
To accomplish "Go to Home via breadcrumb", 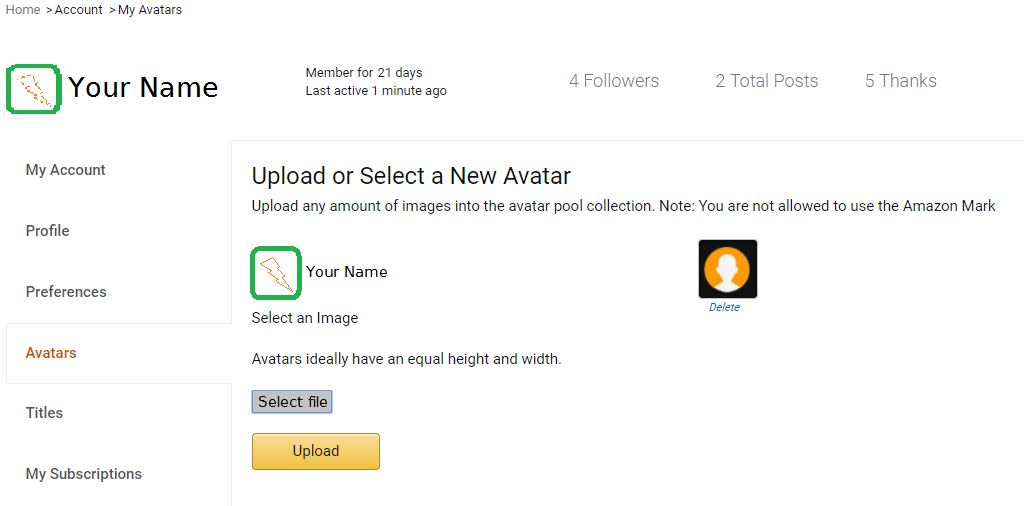I will tap(23, 10).
